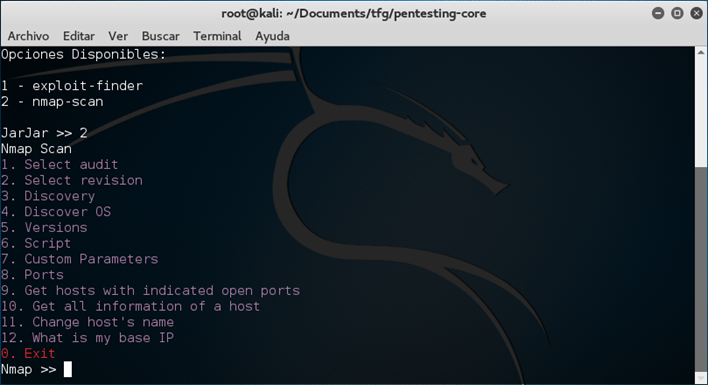
Task: Maximize the terminal window
Action: [677, 14]
